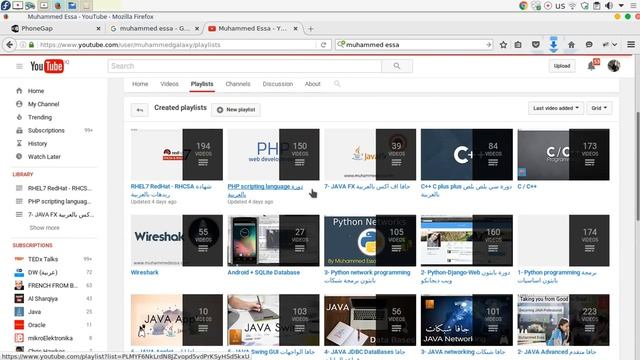640x360 pixels.
Task: Open History in the sidebar
Action: pos(37,143)
